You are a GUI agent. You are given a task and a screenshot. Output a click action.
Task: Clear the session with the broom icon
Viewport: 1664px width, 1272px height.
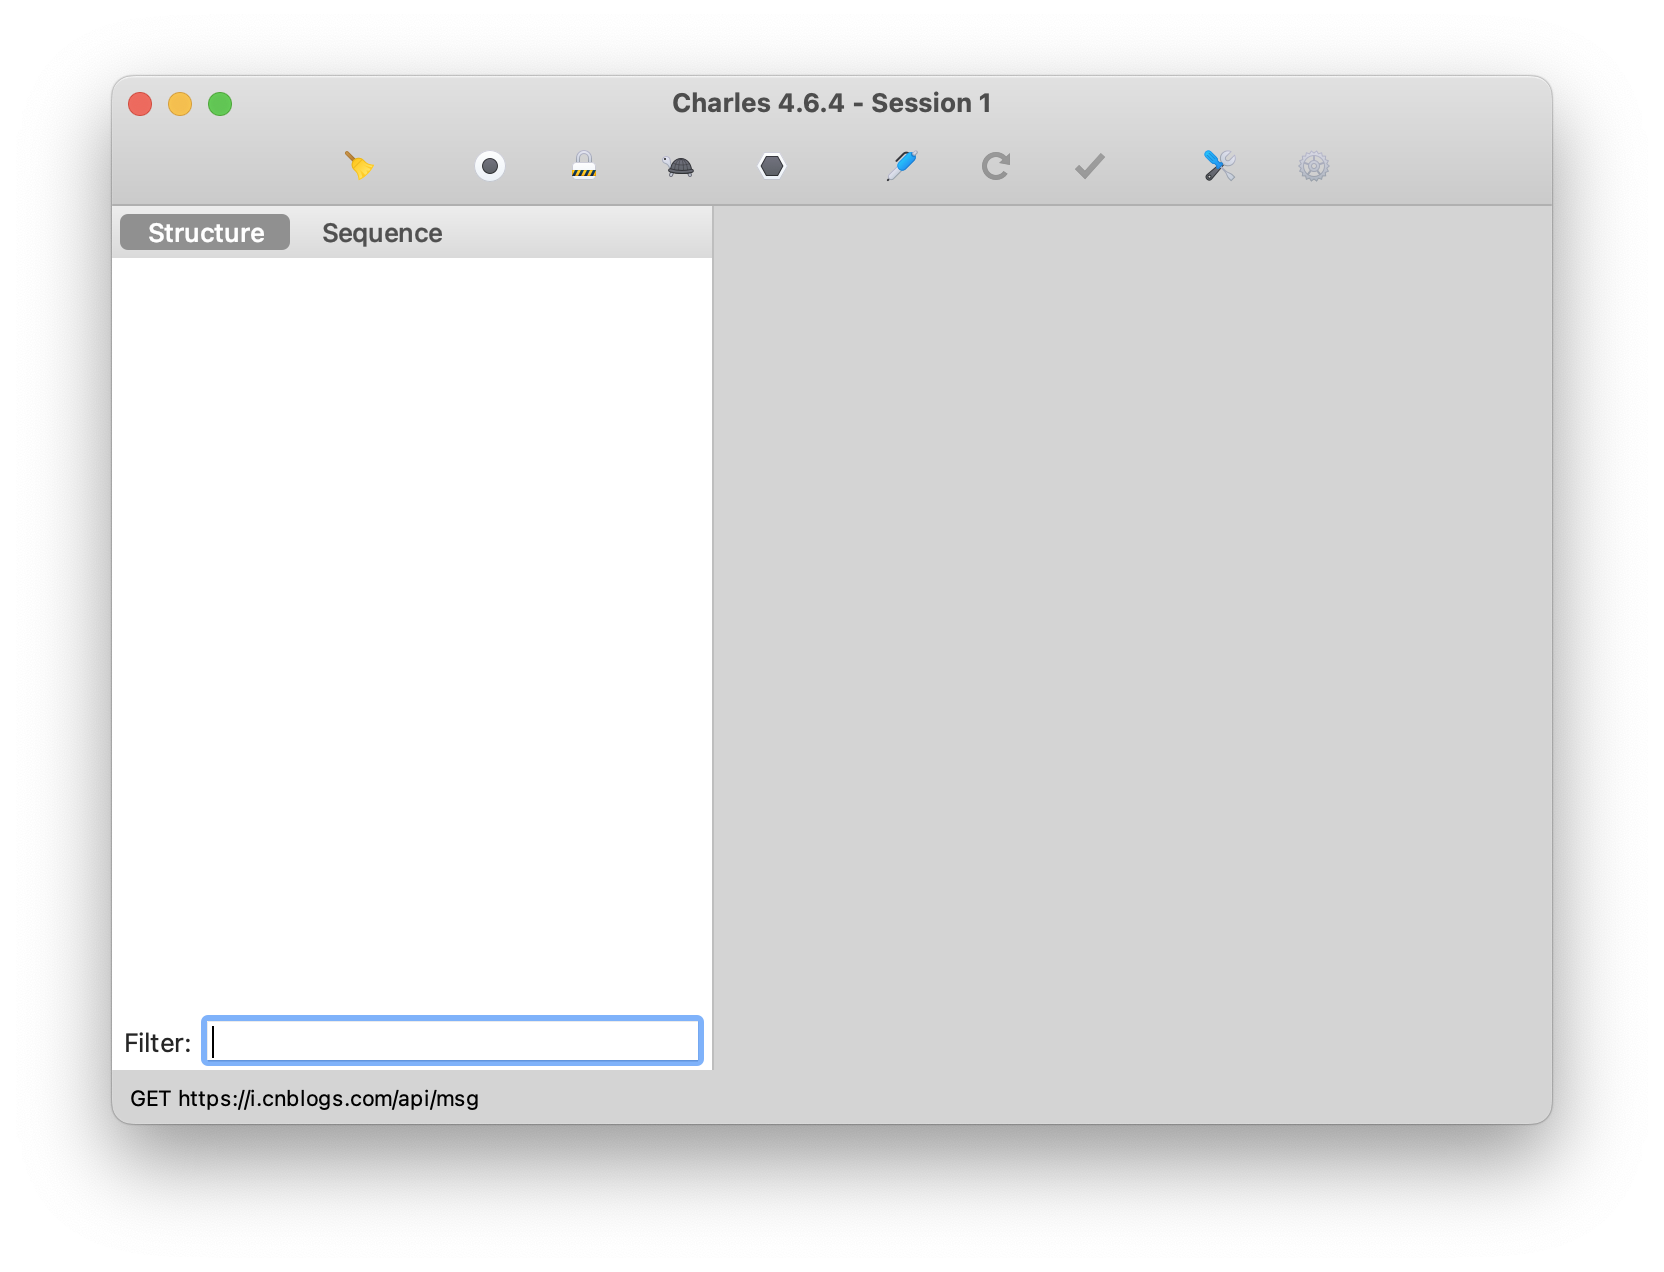point(359,165)
